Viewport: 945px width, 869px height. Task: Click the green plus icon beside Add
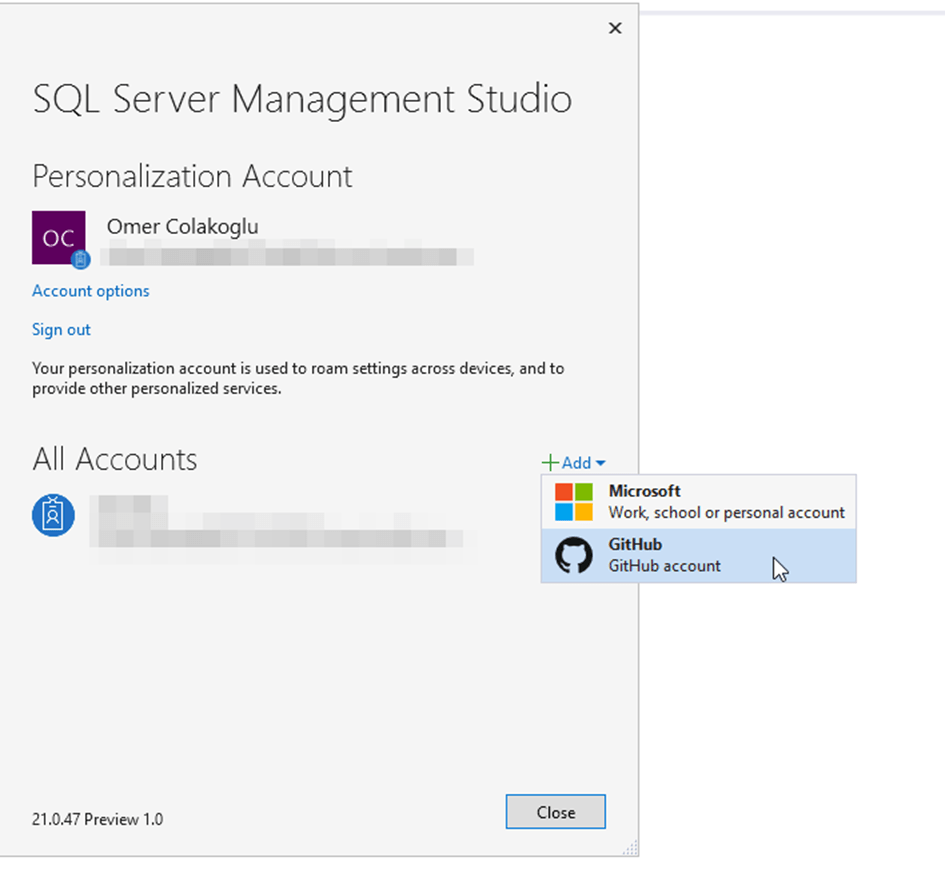pyautogui.click(x=550, y=463)
